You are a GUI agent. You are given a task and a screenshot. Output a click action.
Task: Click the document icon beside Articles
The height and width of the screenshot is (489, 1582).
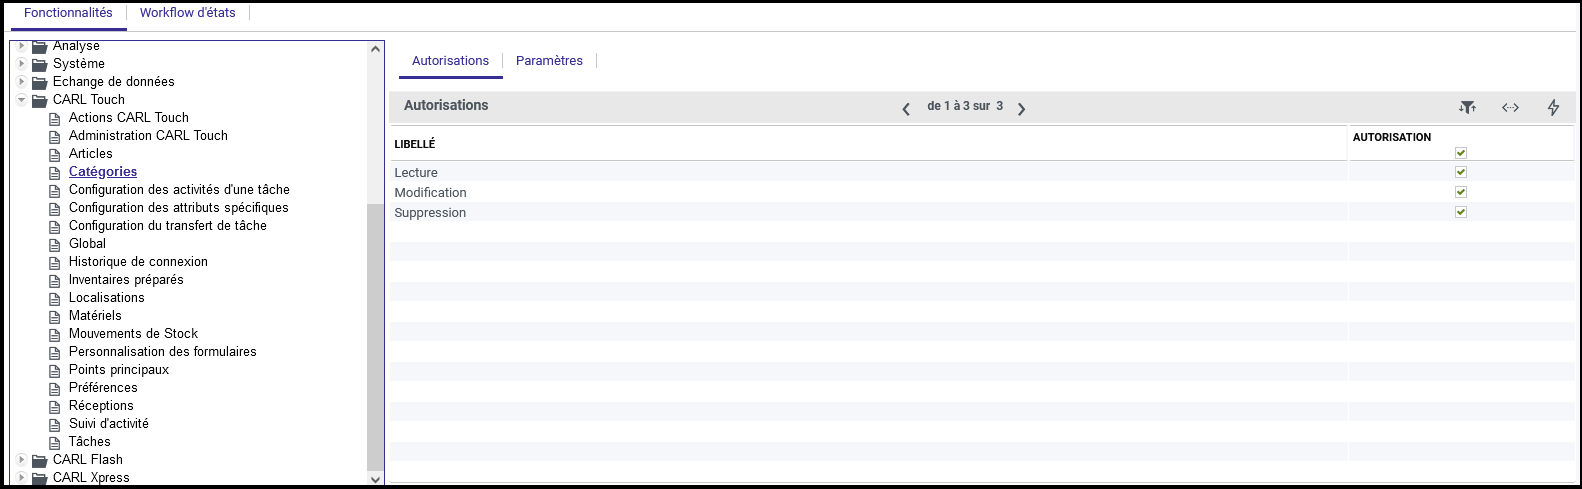(x=55, y=154)
